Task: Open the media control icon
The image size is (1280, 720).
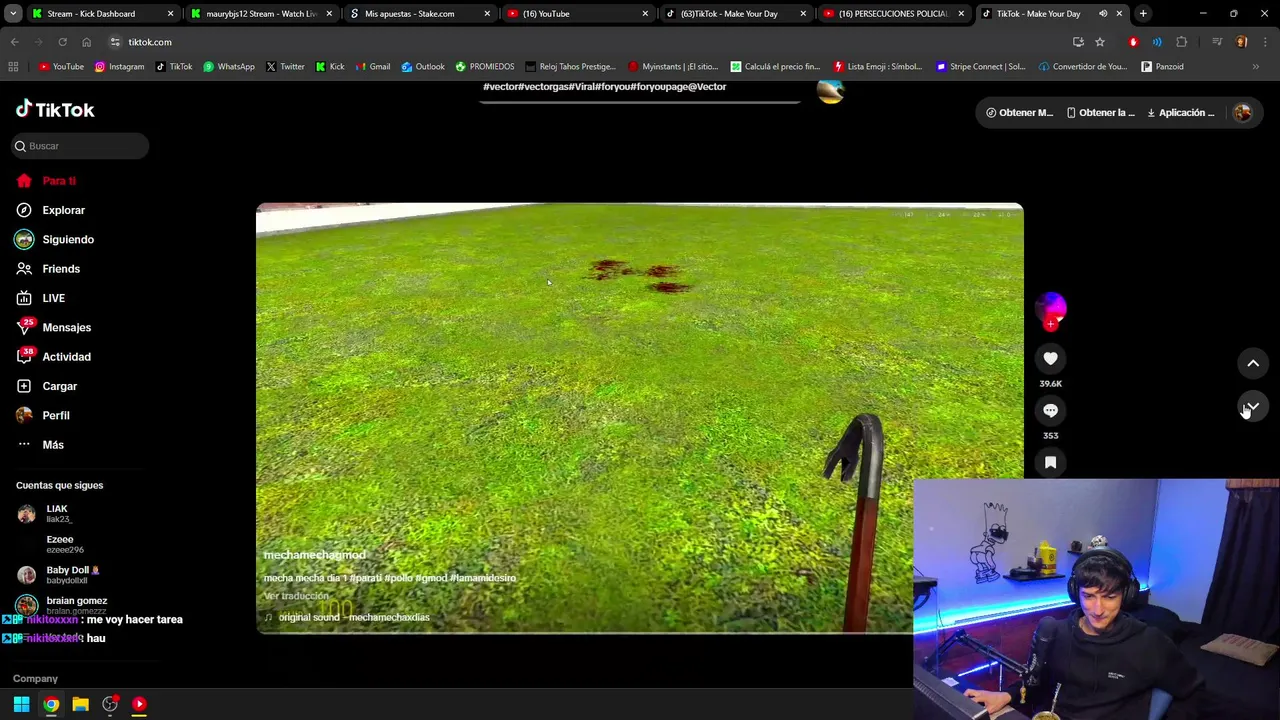Action: pyautogui.click(x=1217, y=42)
